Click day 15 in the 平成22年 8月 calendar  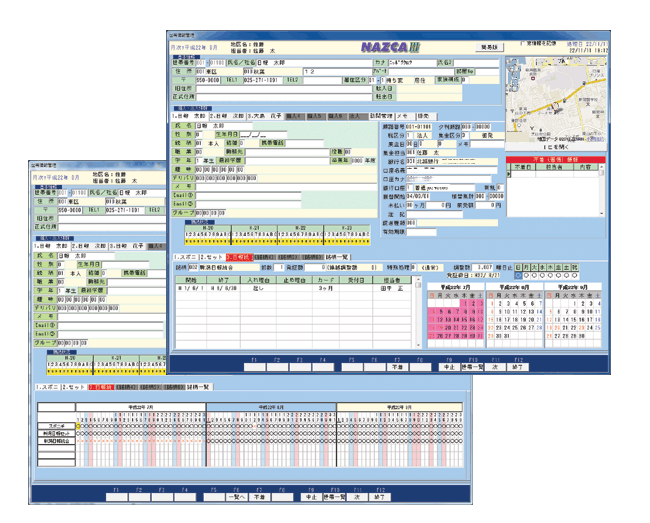[x=491, y=320]
